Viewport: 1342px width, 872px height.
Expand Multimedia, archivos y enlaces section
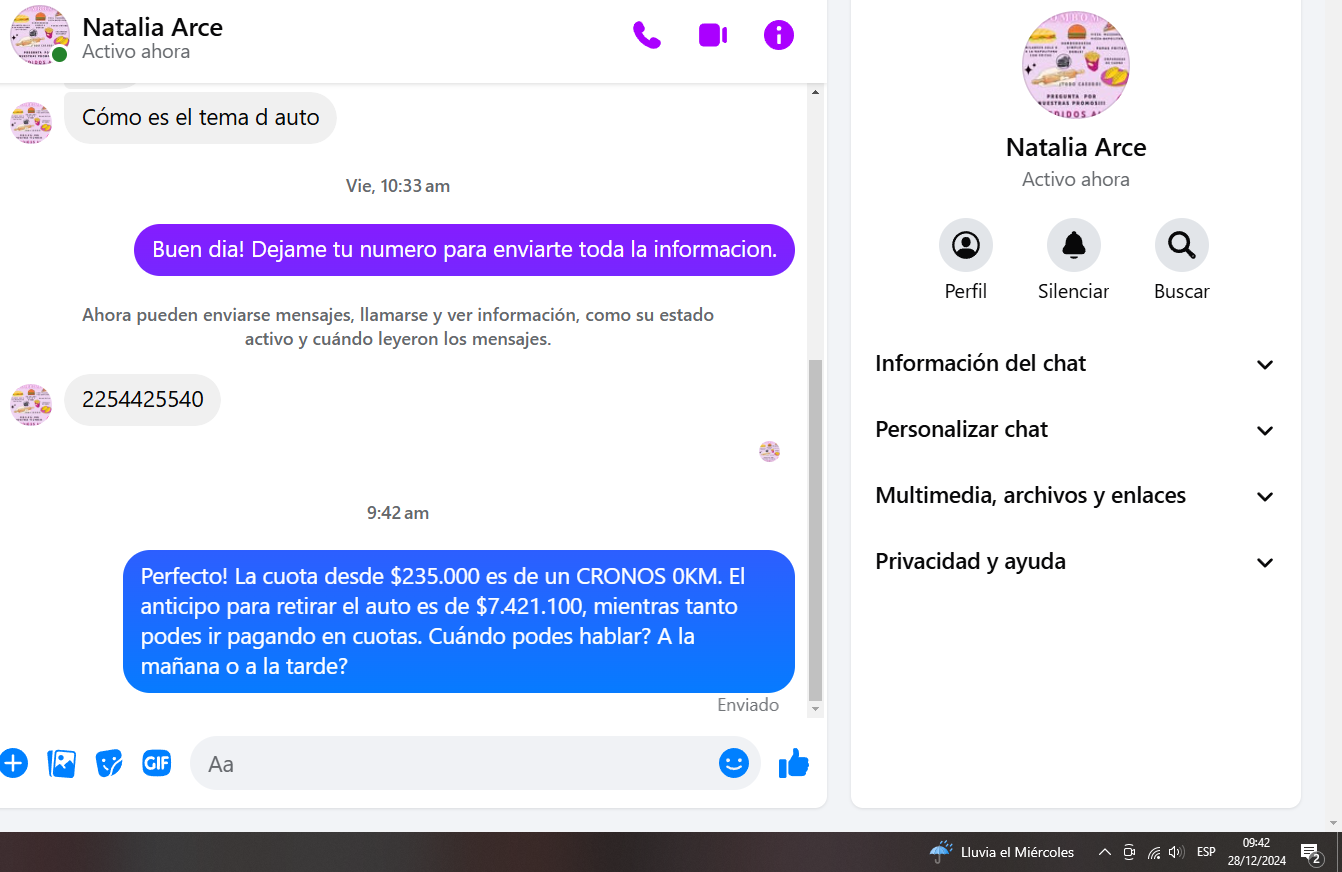pyautogui.click(x=1075, y=496)
